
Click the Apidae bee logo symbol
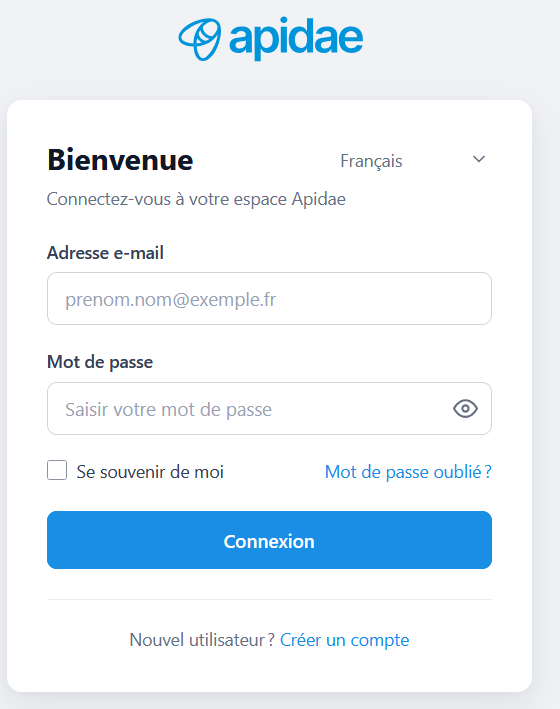point(200,39)
